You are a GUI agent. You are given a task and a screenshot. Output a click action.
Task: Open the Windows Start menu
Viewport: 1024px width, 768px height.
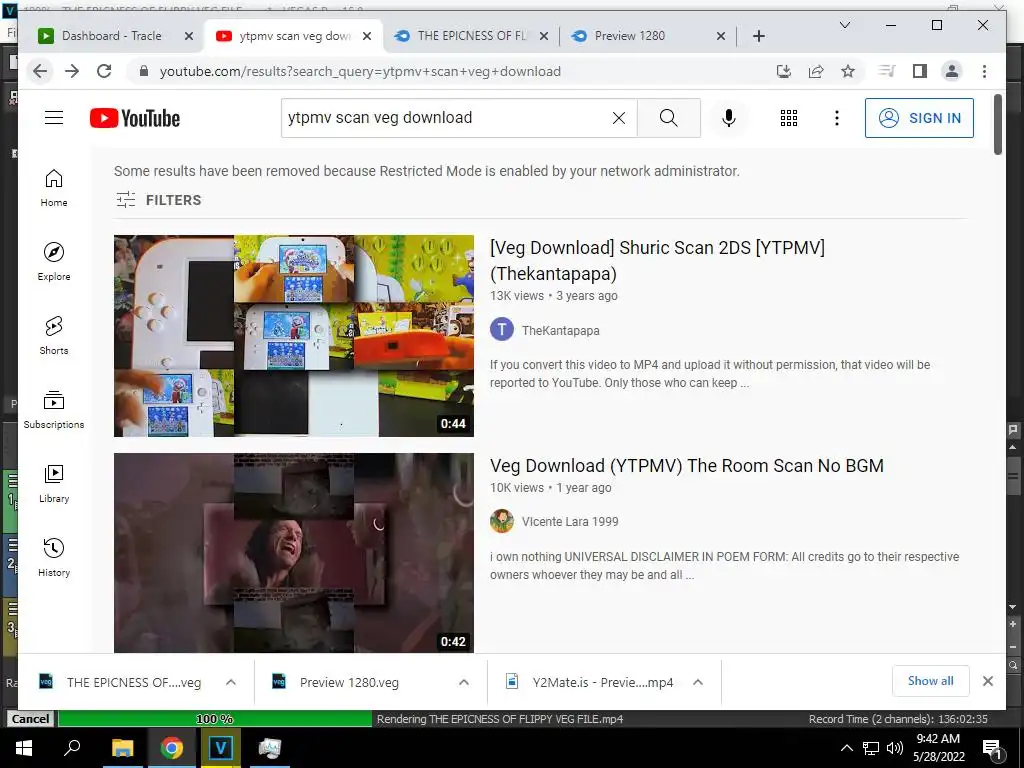[24, 748]
